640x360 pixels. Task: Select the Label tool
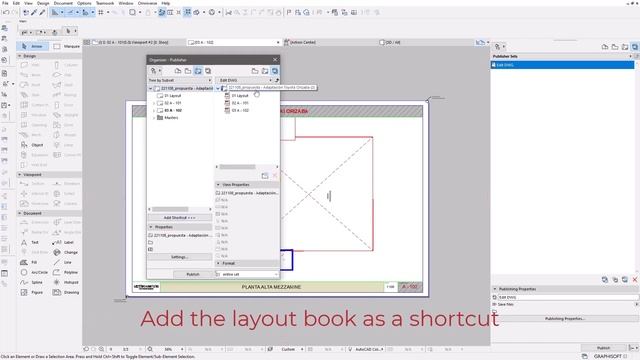point(64,242)
